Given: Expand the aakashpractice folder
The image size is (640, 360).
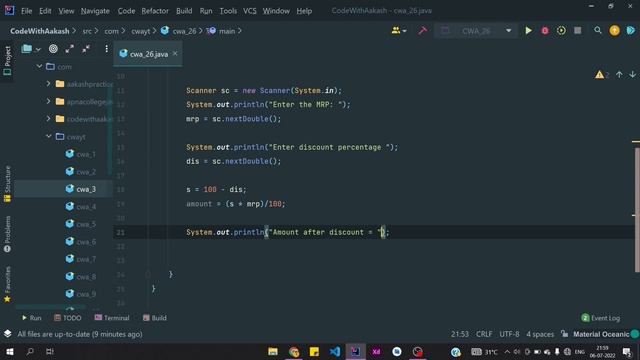Looking at the screenshot, I should [48, 84].
